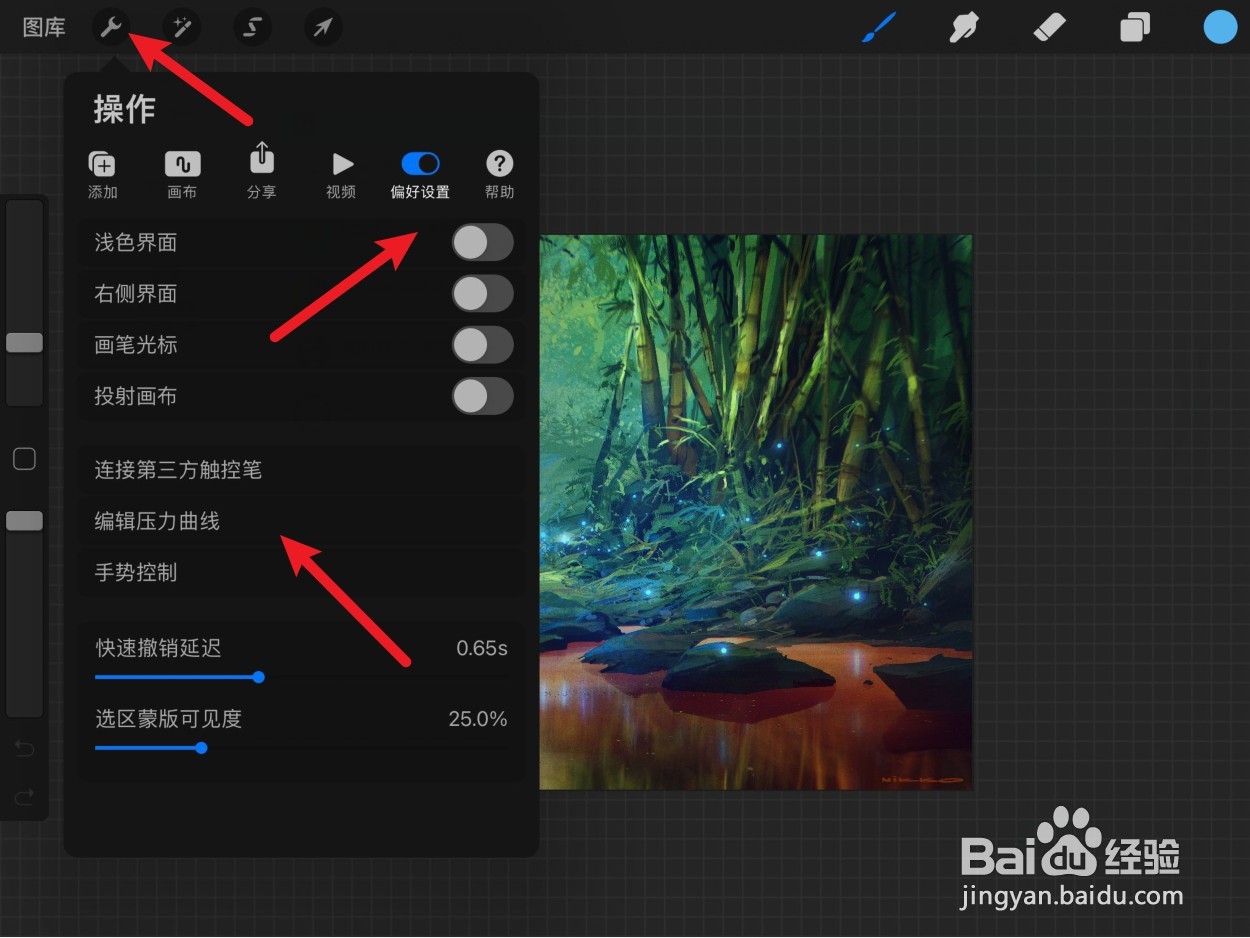Toggle the 画笔光标 switch

click(x=482, y=345)
